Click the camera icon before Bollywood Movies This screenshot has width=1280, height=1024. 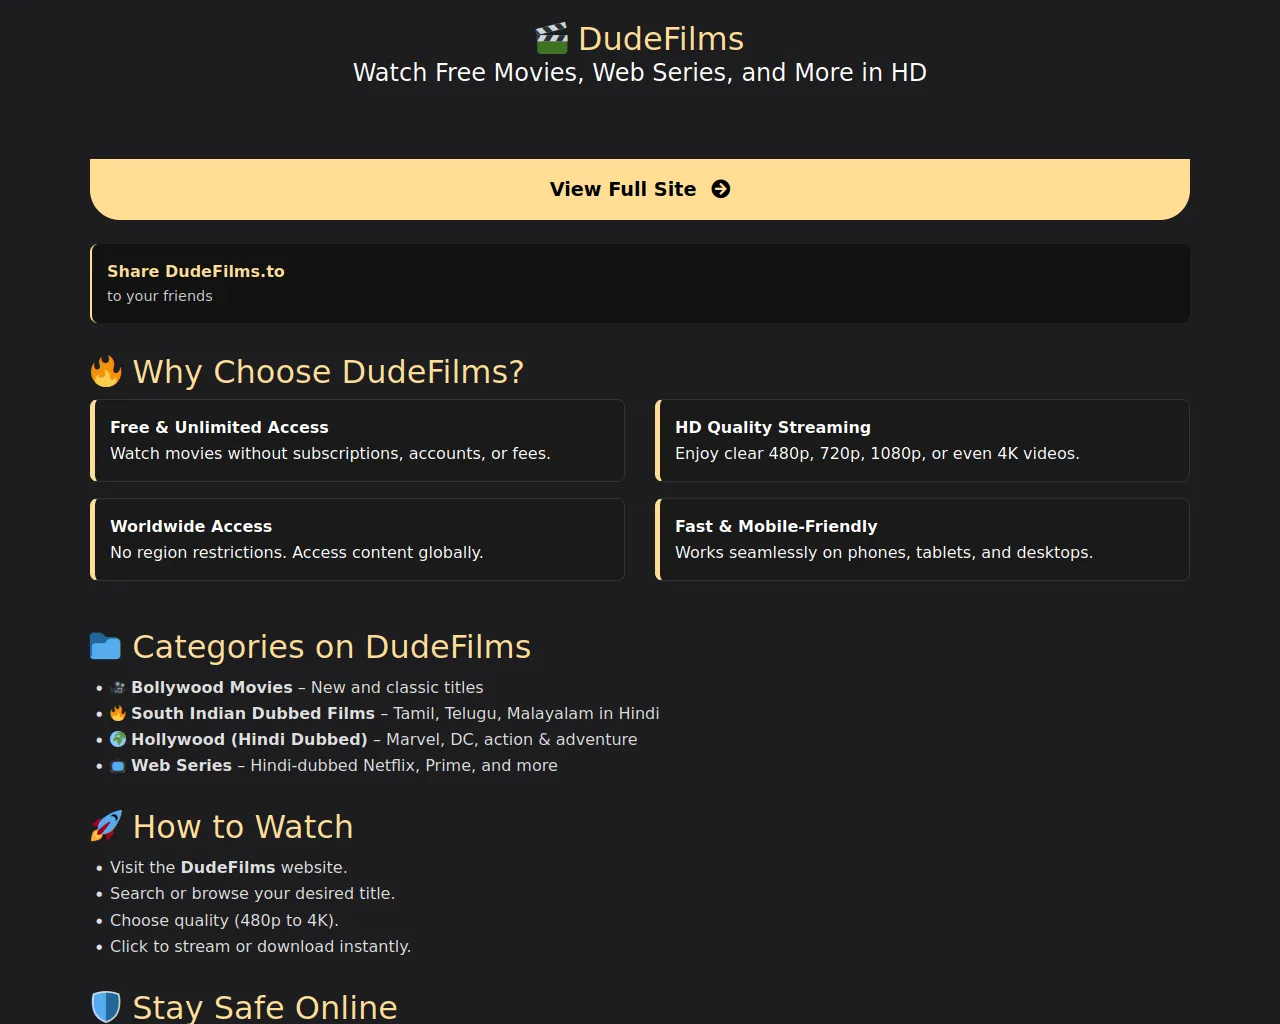tap(118, 688)
